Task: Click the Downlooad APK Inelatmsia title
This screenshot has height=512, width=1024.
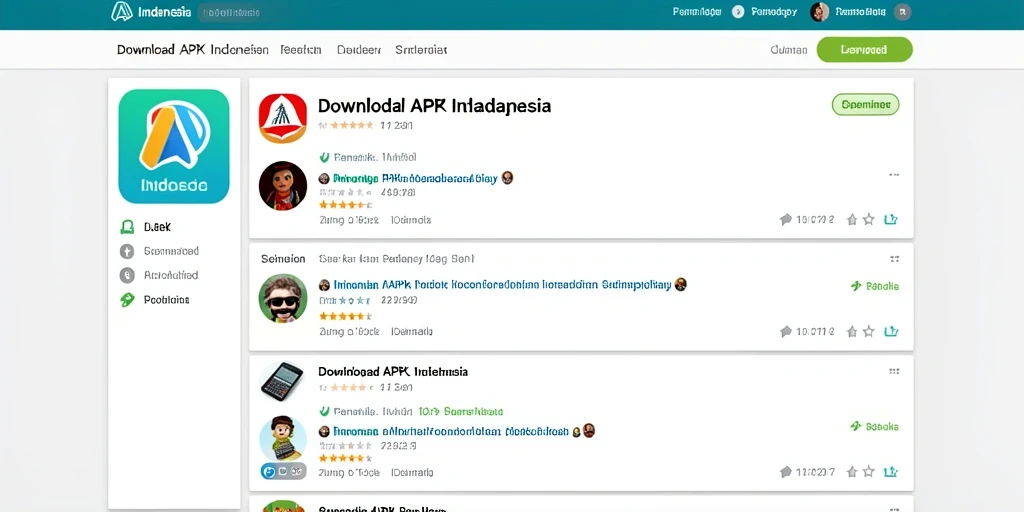Action: 393,372
